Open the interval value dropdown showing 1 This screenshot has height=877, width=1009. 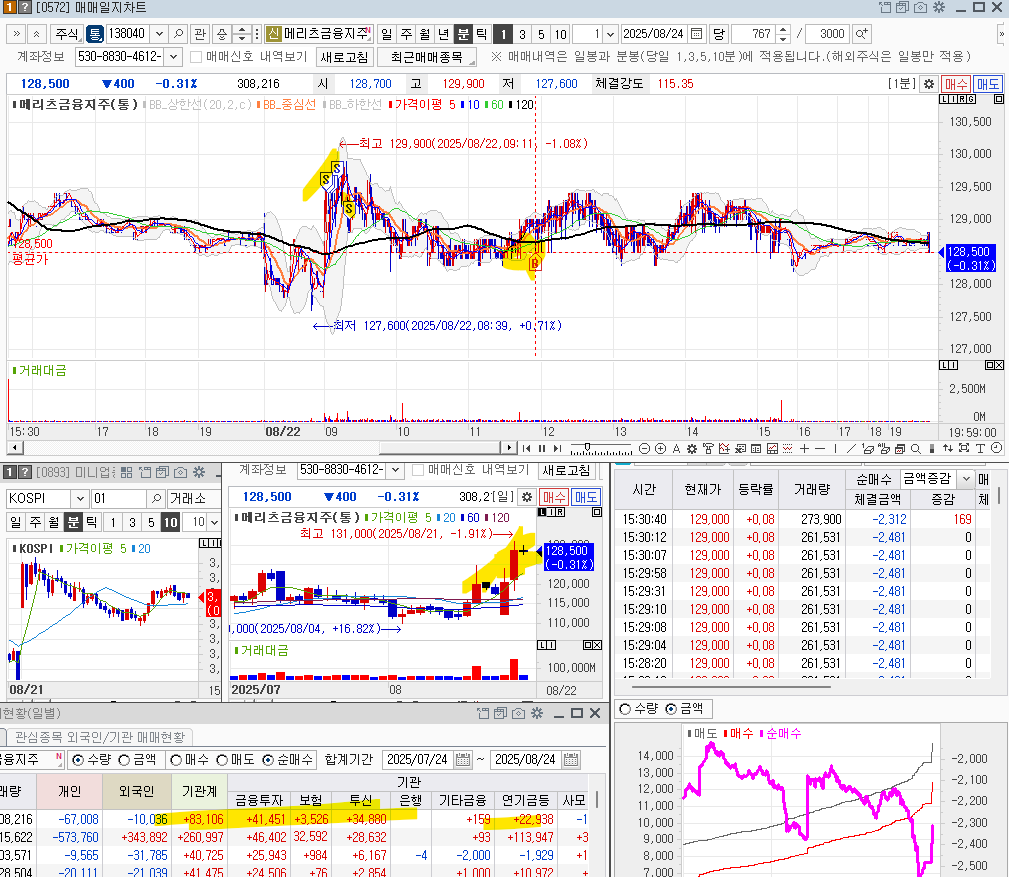coord(611,33)
